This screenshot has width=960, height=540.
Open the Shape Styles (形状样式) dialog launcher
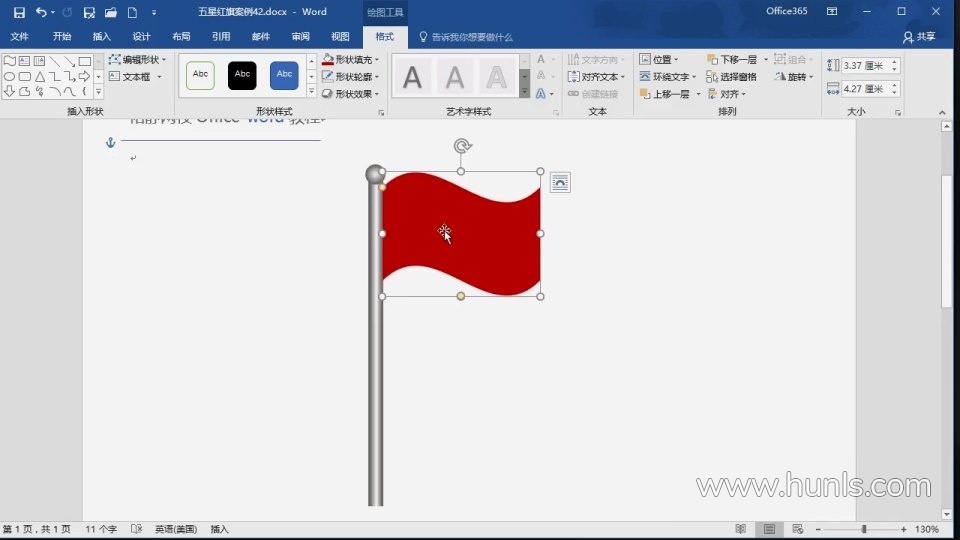point(381,113)
